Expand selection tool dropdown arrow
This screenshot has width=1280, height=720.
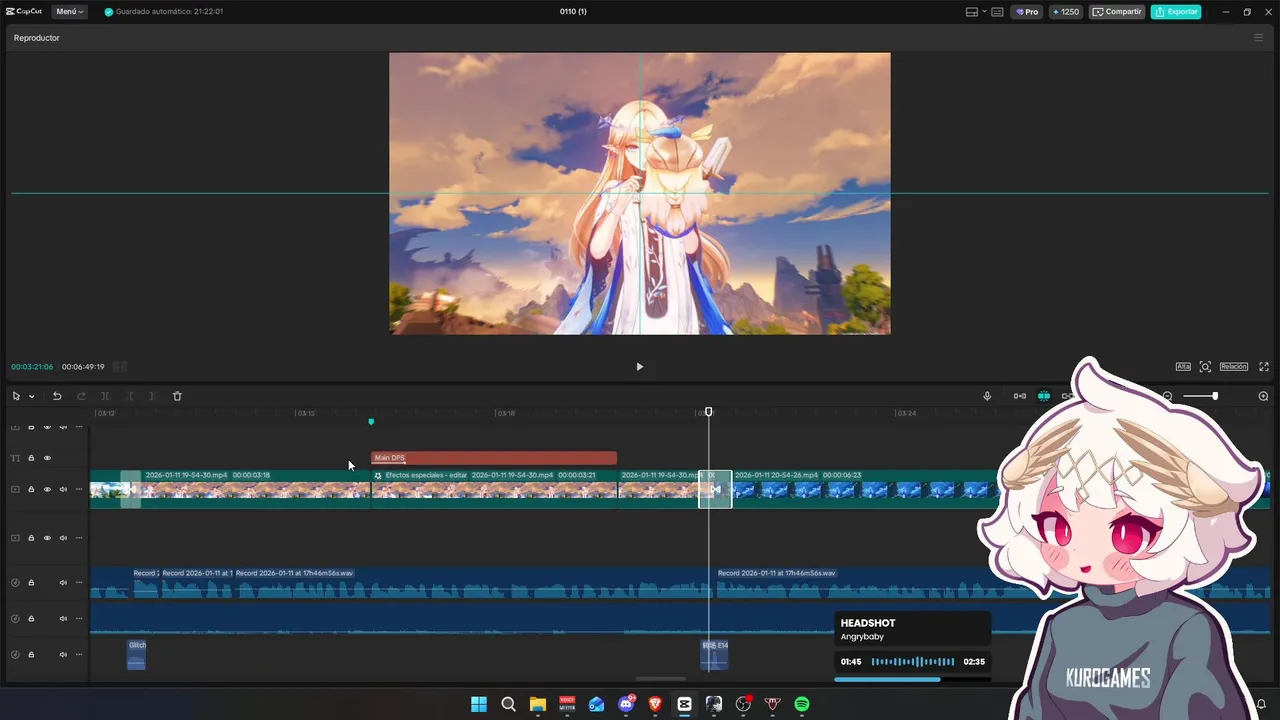pyautogui.click(x=31, y=396)
